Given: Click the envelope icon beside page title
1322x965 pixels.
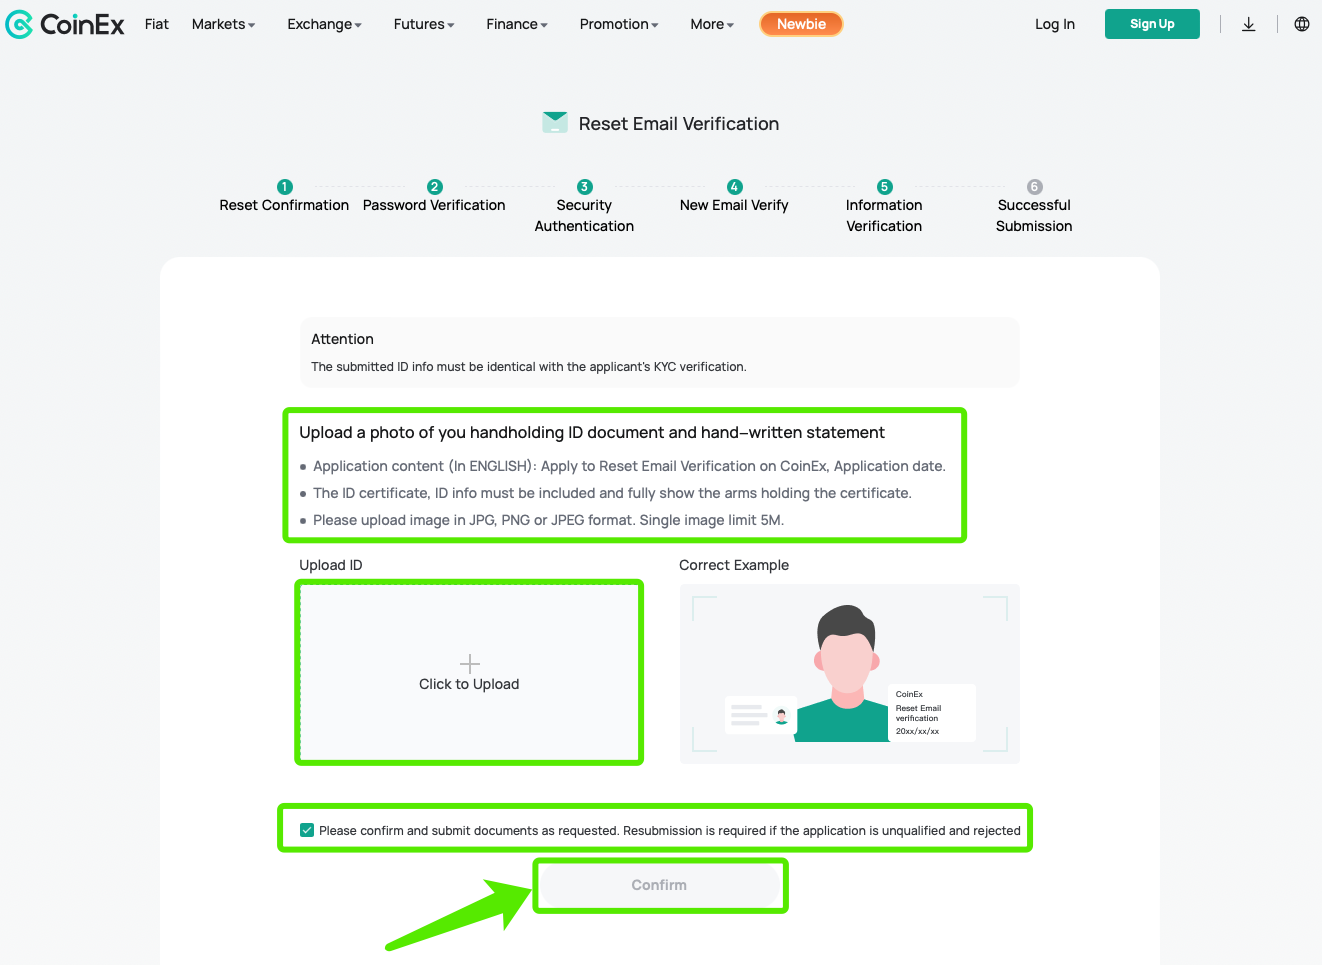Looking at the screenshot, I should 555,122.
